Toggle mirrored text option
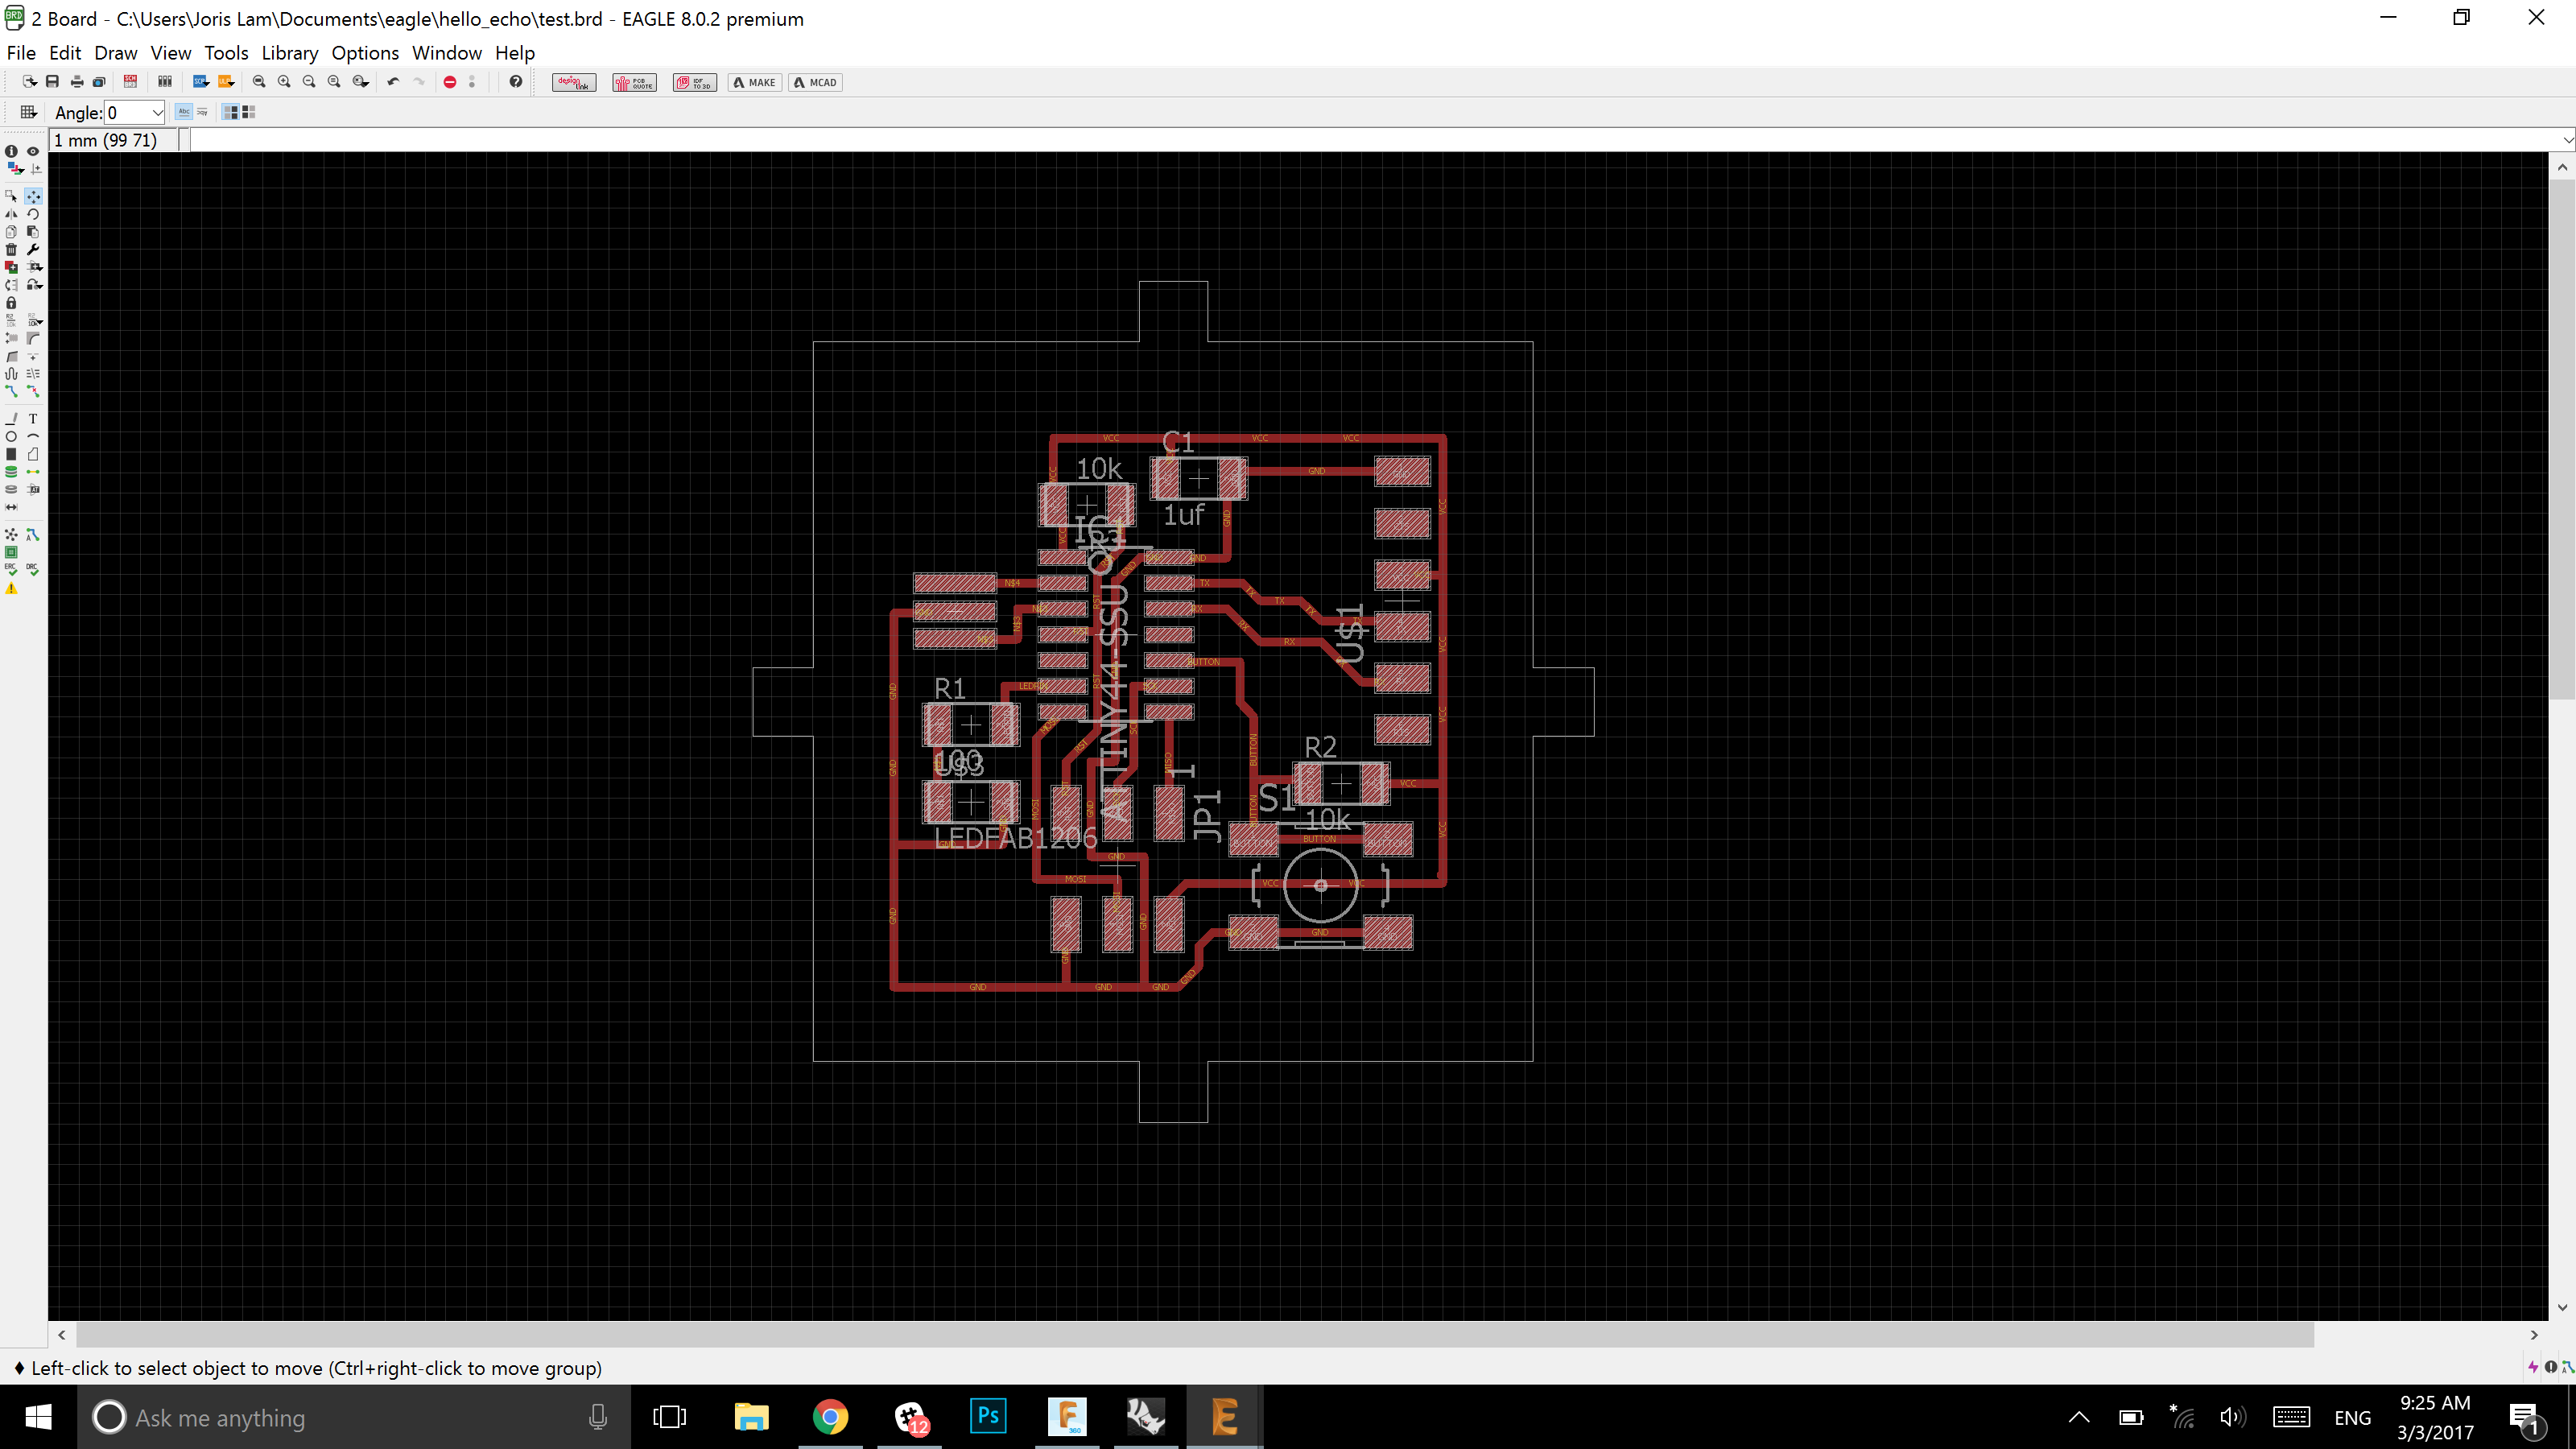The width and height of the screenshot is (2576, 1449). tap(203, 112)
